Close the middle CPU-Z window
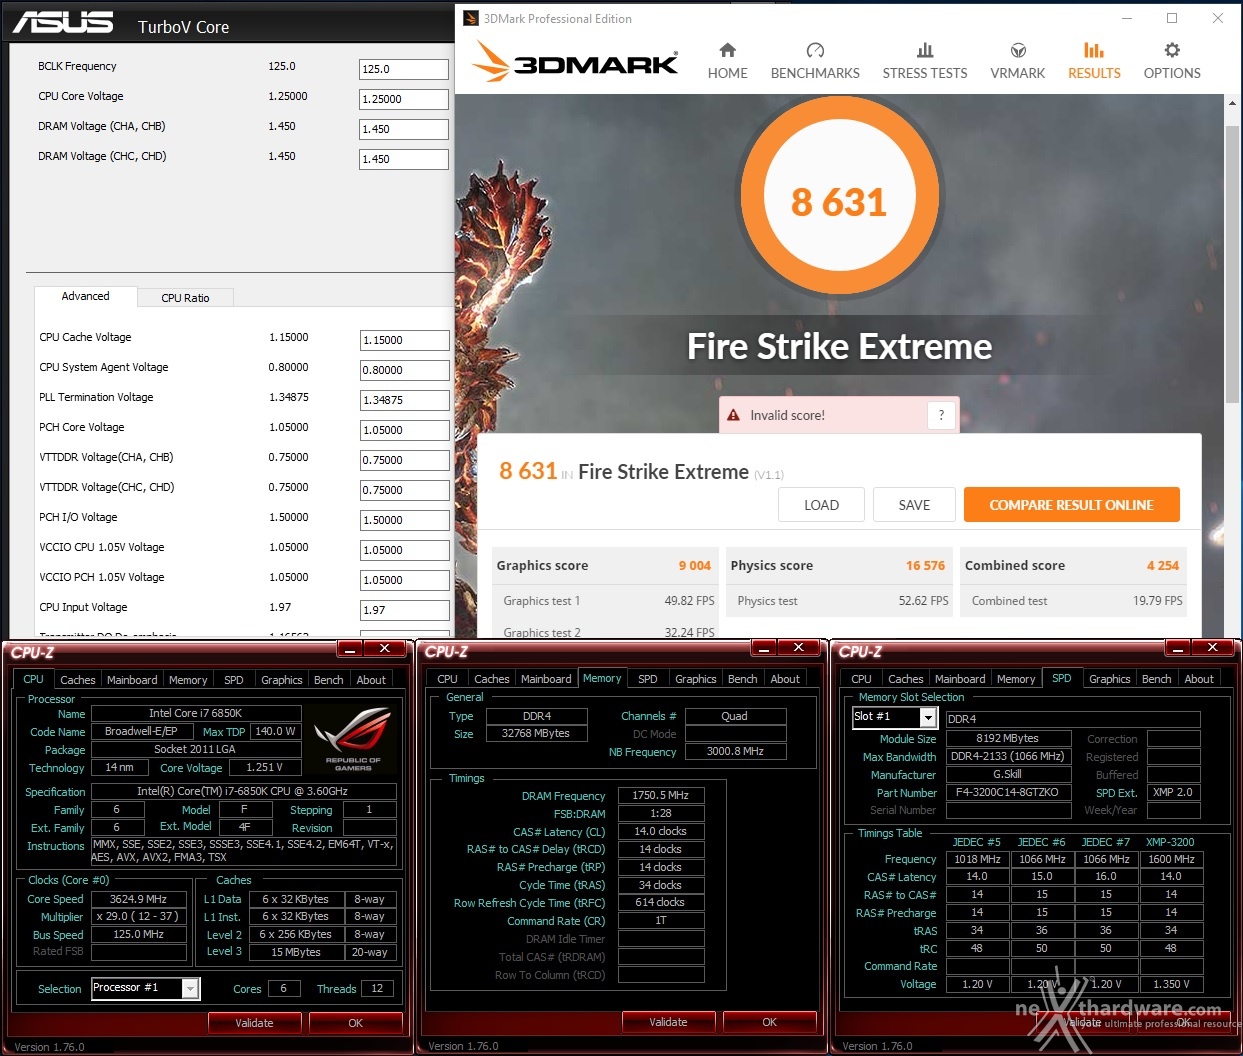 [798, 648]
